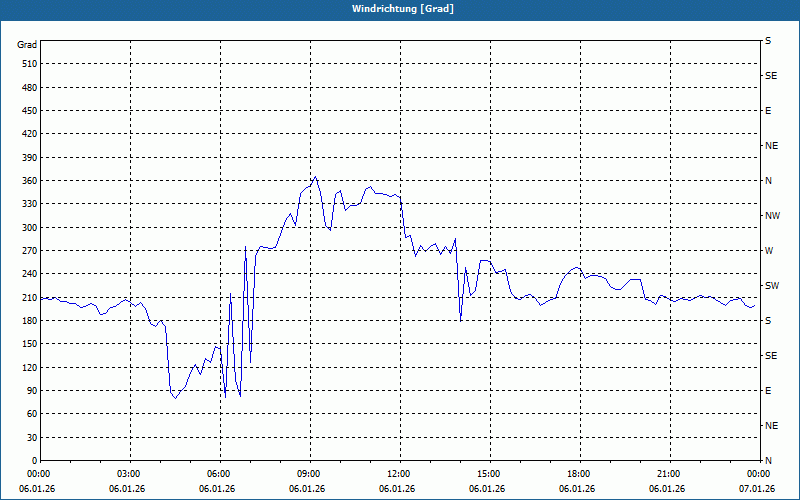The width and height of the screenshot is (800, 500).
Task: Click the blue line's peak near 360 after 09:00
Action: [x=315, y=177]
